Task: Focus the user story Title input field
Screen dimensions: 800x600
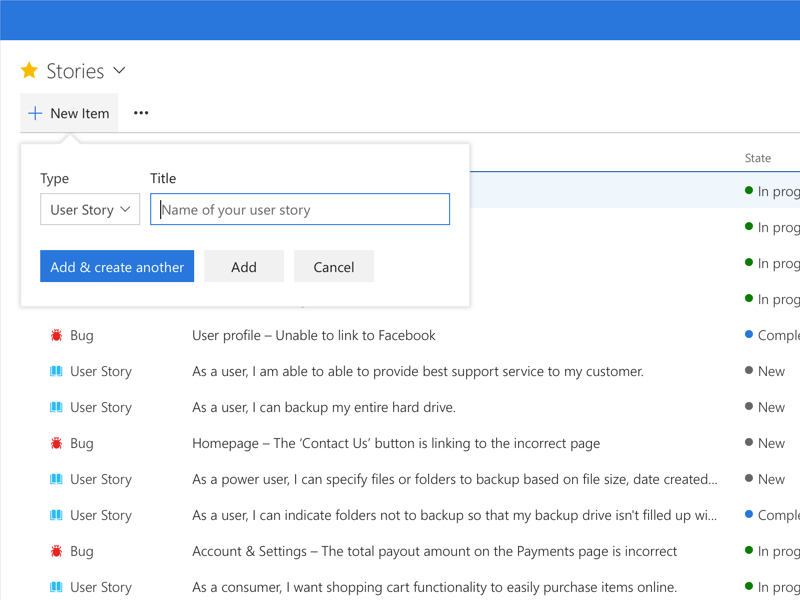Action: coord(300,210)
